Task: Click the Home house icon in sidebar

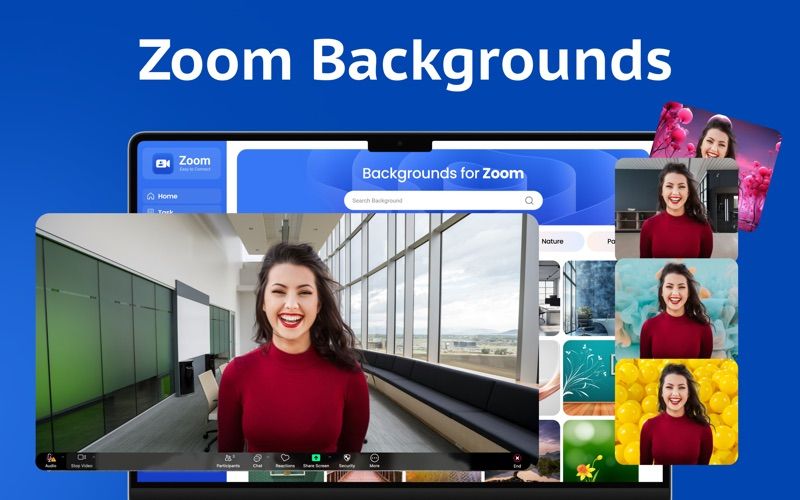Action: pyautogui.click(x=151, y=196)
